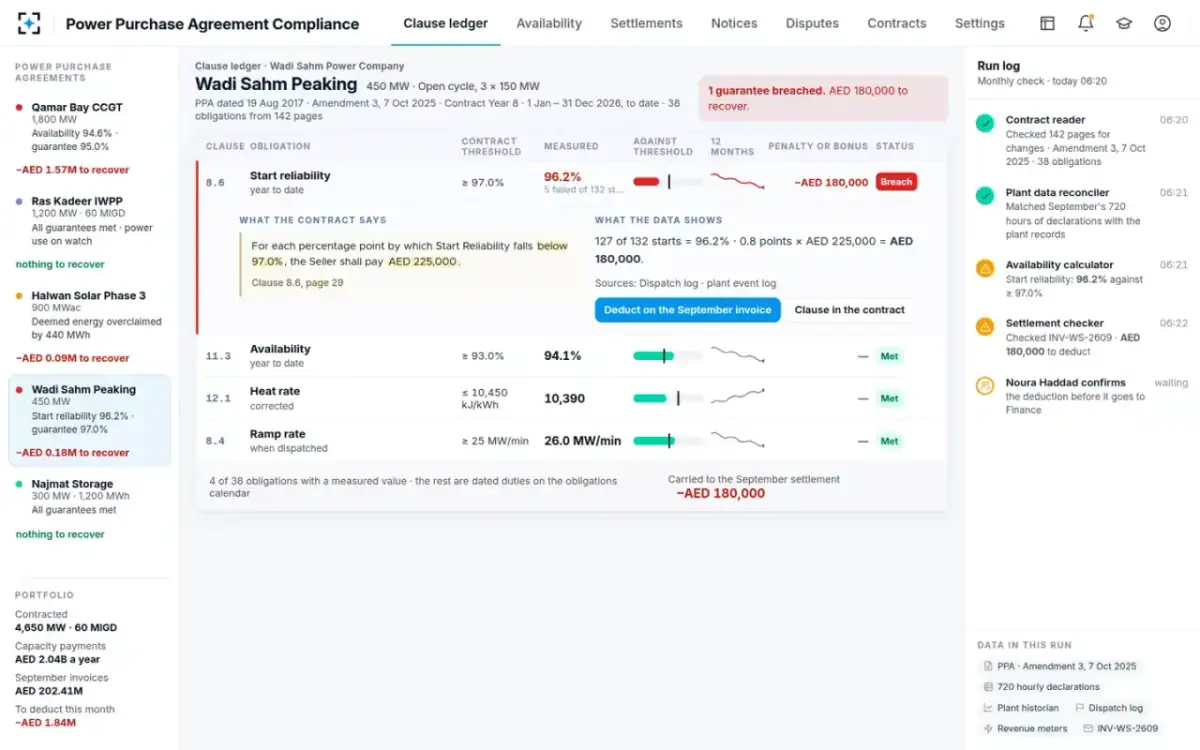This screenshot has height=750, width=1200.
Task: Click the Noura Haddad person icon
Action: click(x=985, y=385)
